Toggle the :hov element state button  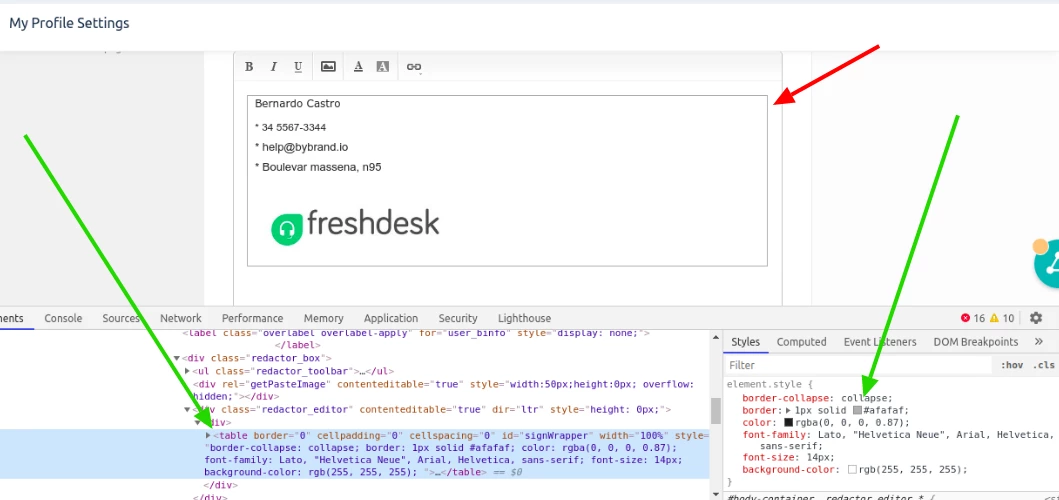[1012, 366]
